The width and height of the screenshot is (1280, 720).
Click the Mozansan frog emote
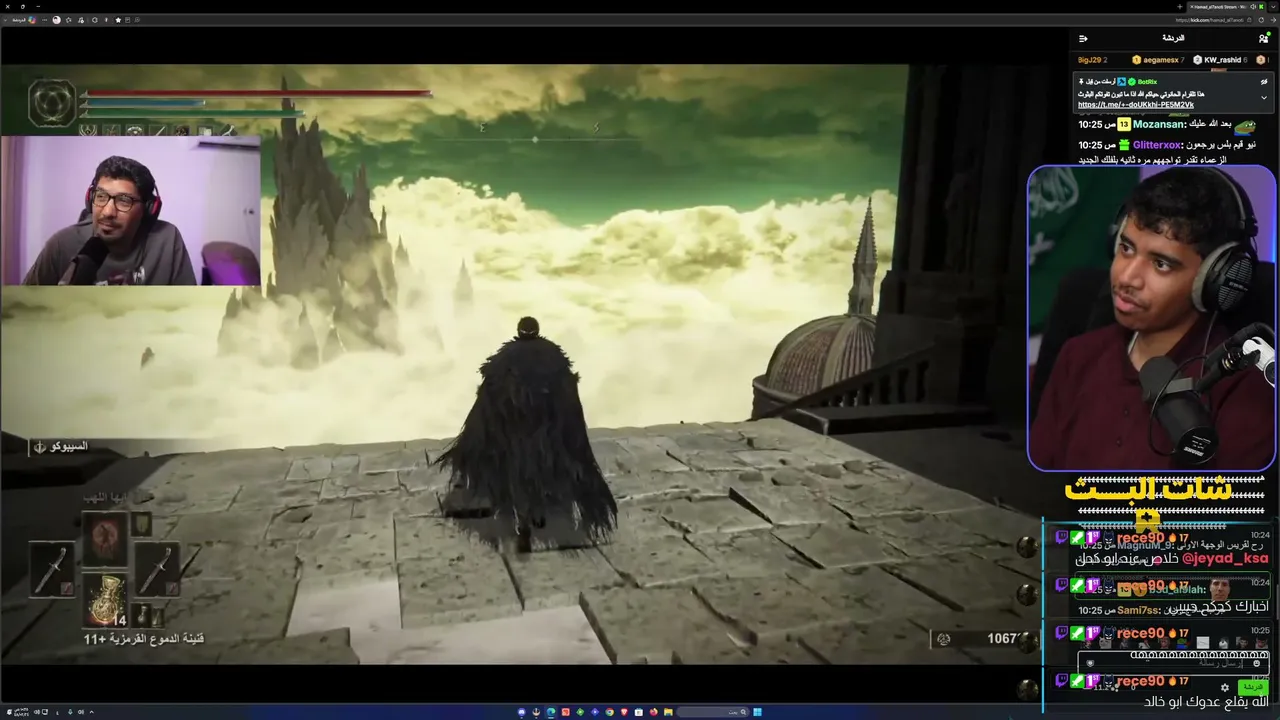coord(1245,126)
